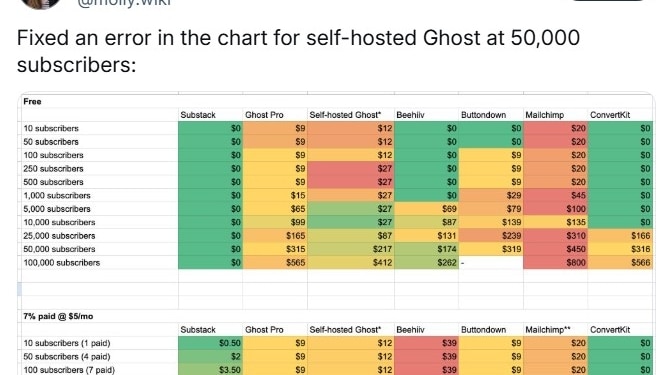The height and width of the screenshot is (375, 667).
Task: Select the red $800 Mailchimp cell
Action: tap(556, 262)
